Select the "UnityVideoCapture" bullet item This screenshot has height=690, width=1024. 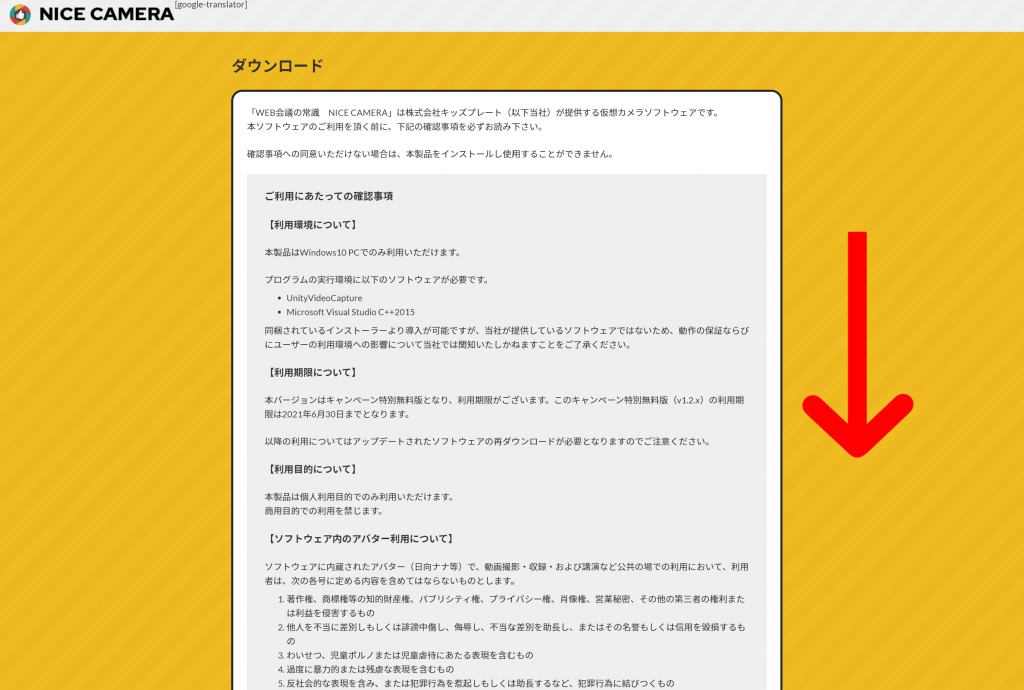coord(324,298)
